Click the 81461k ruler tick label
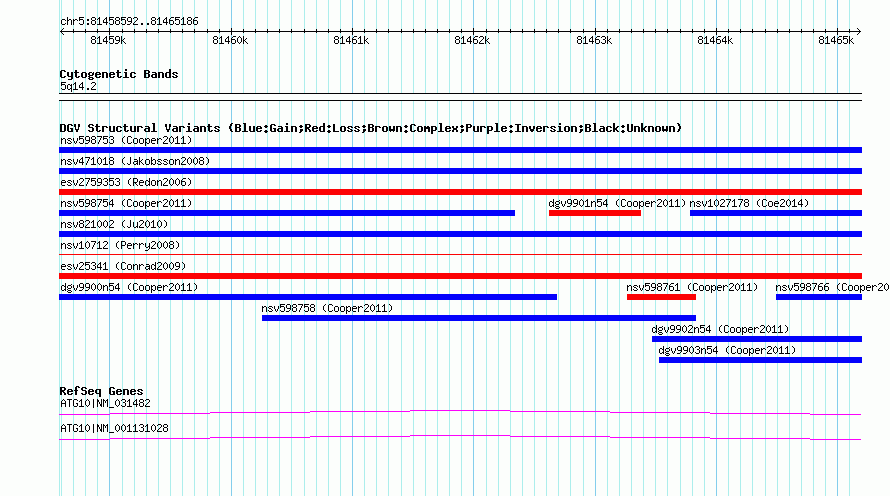890x496 pixels. [x=351, y=40]
